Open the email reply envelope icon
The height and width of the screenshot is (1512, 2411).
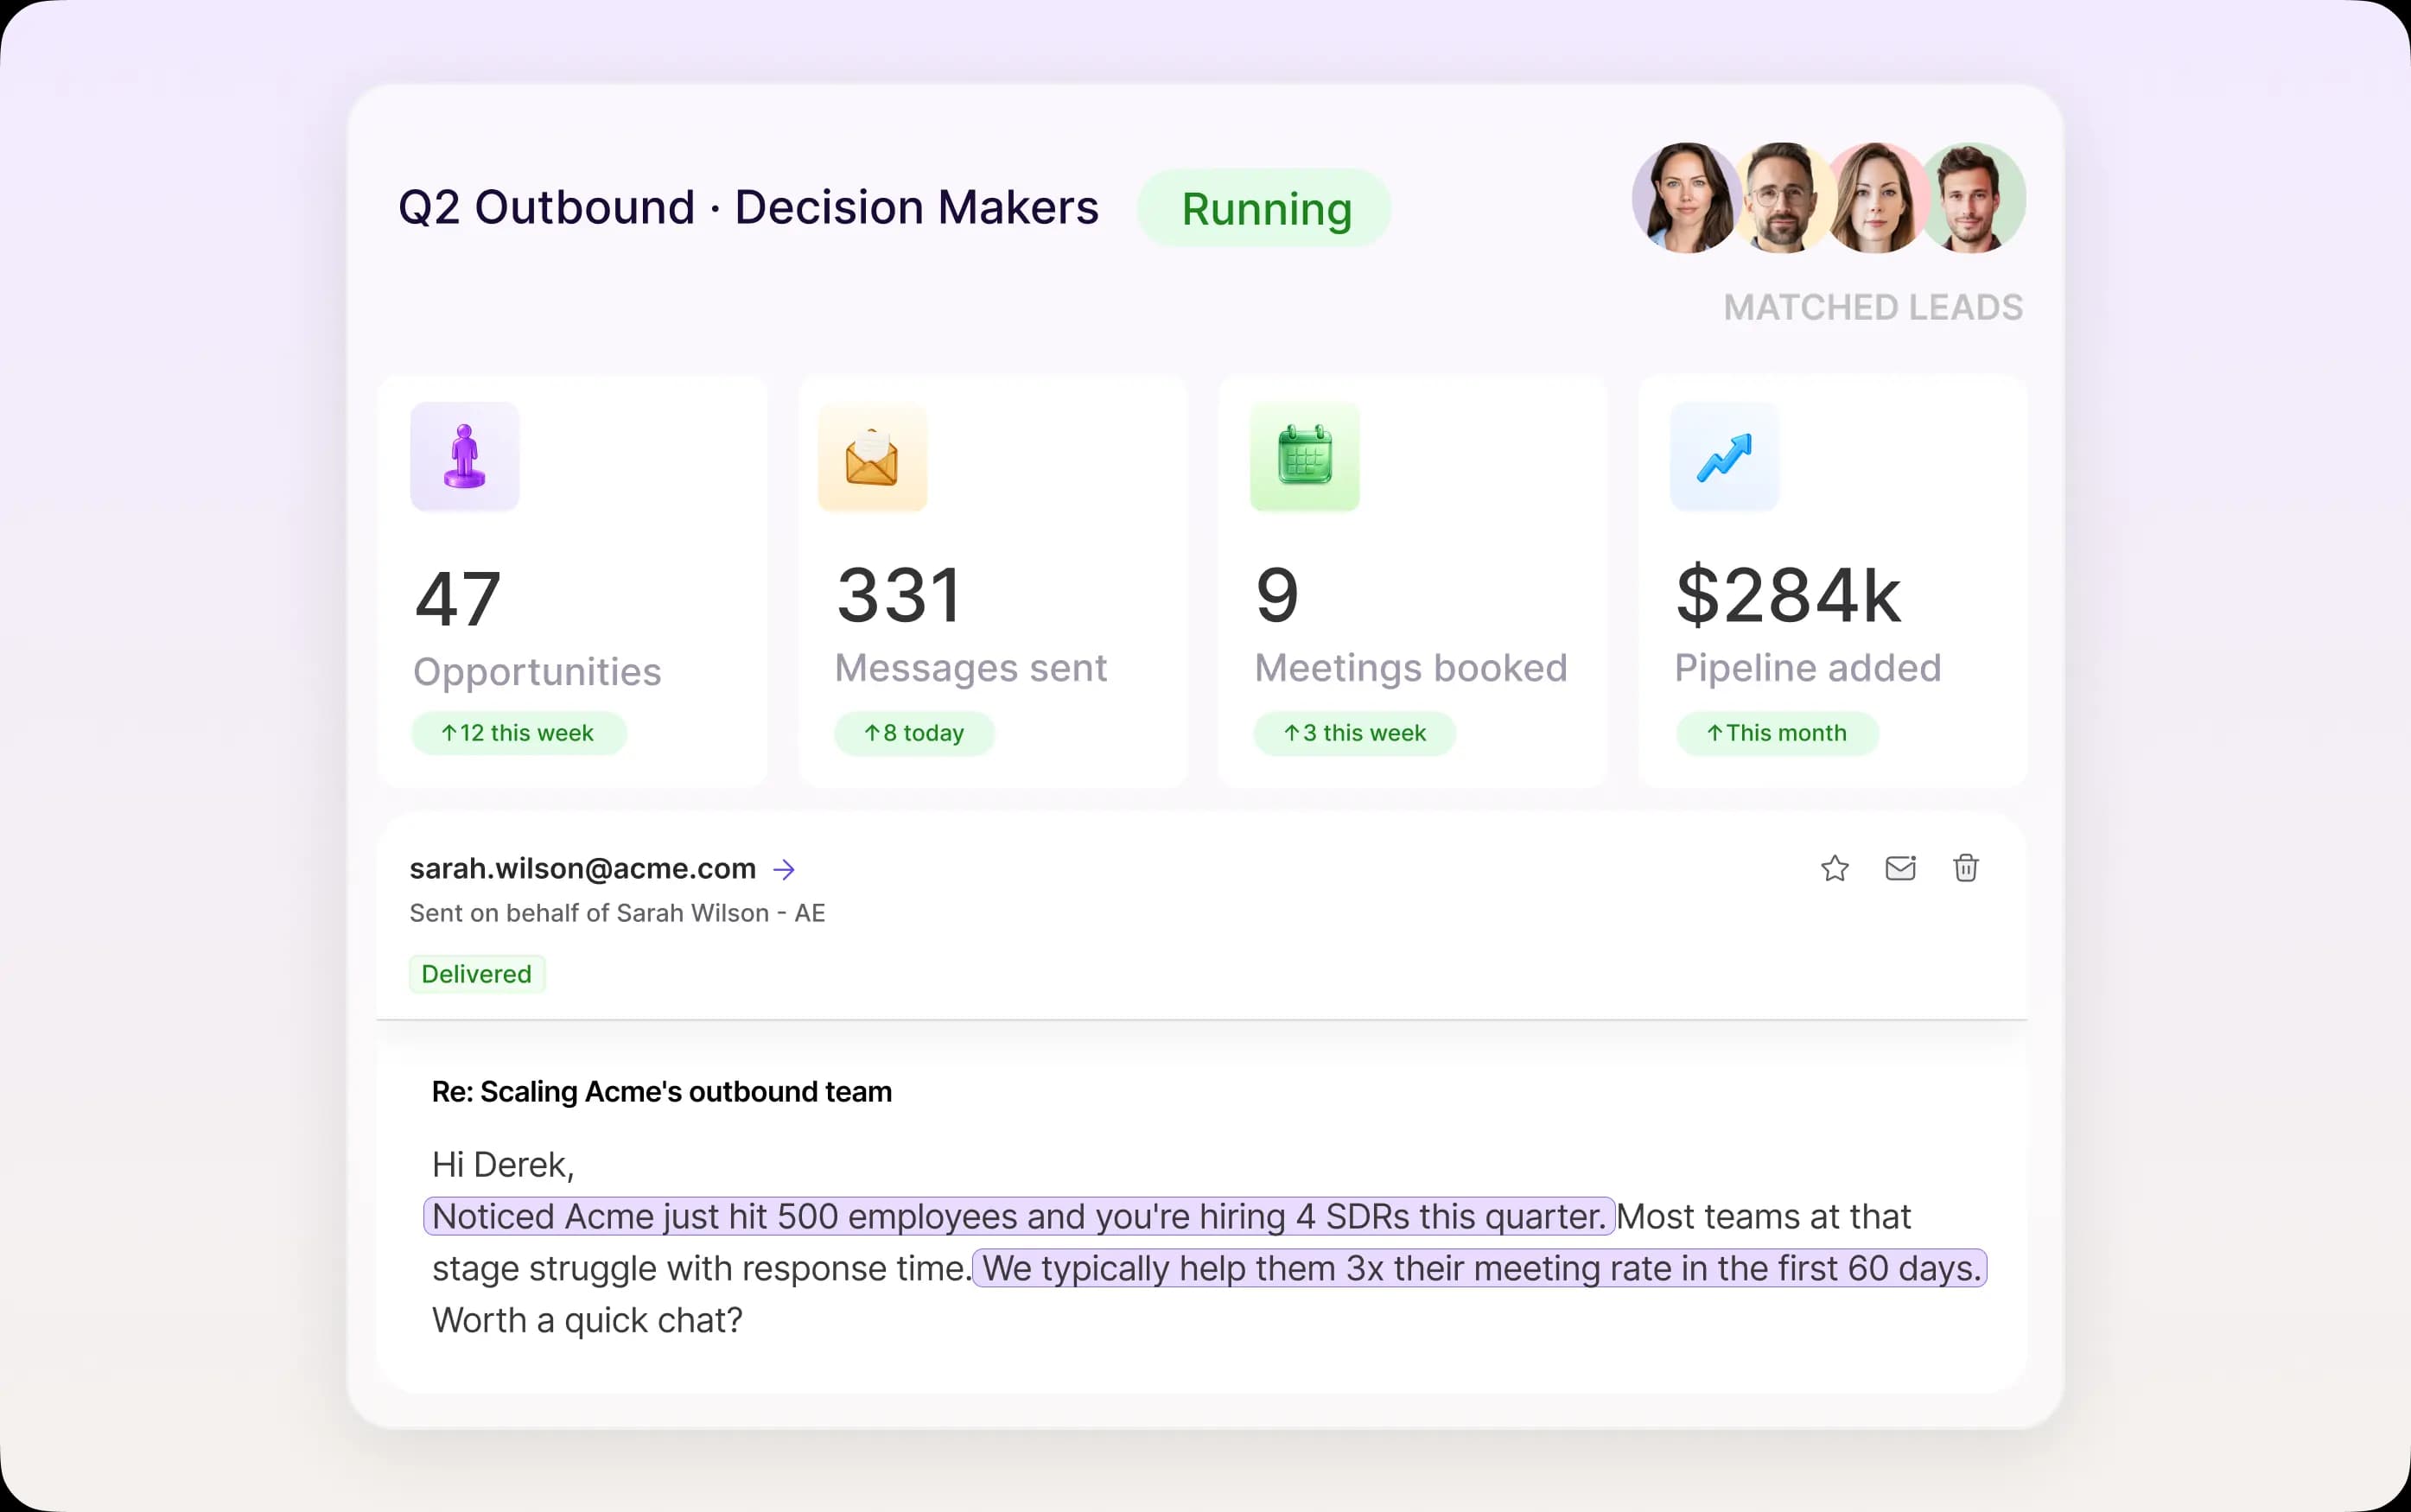1900,868
